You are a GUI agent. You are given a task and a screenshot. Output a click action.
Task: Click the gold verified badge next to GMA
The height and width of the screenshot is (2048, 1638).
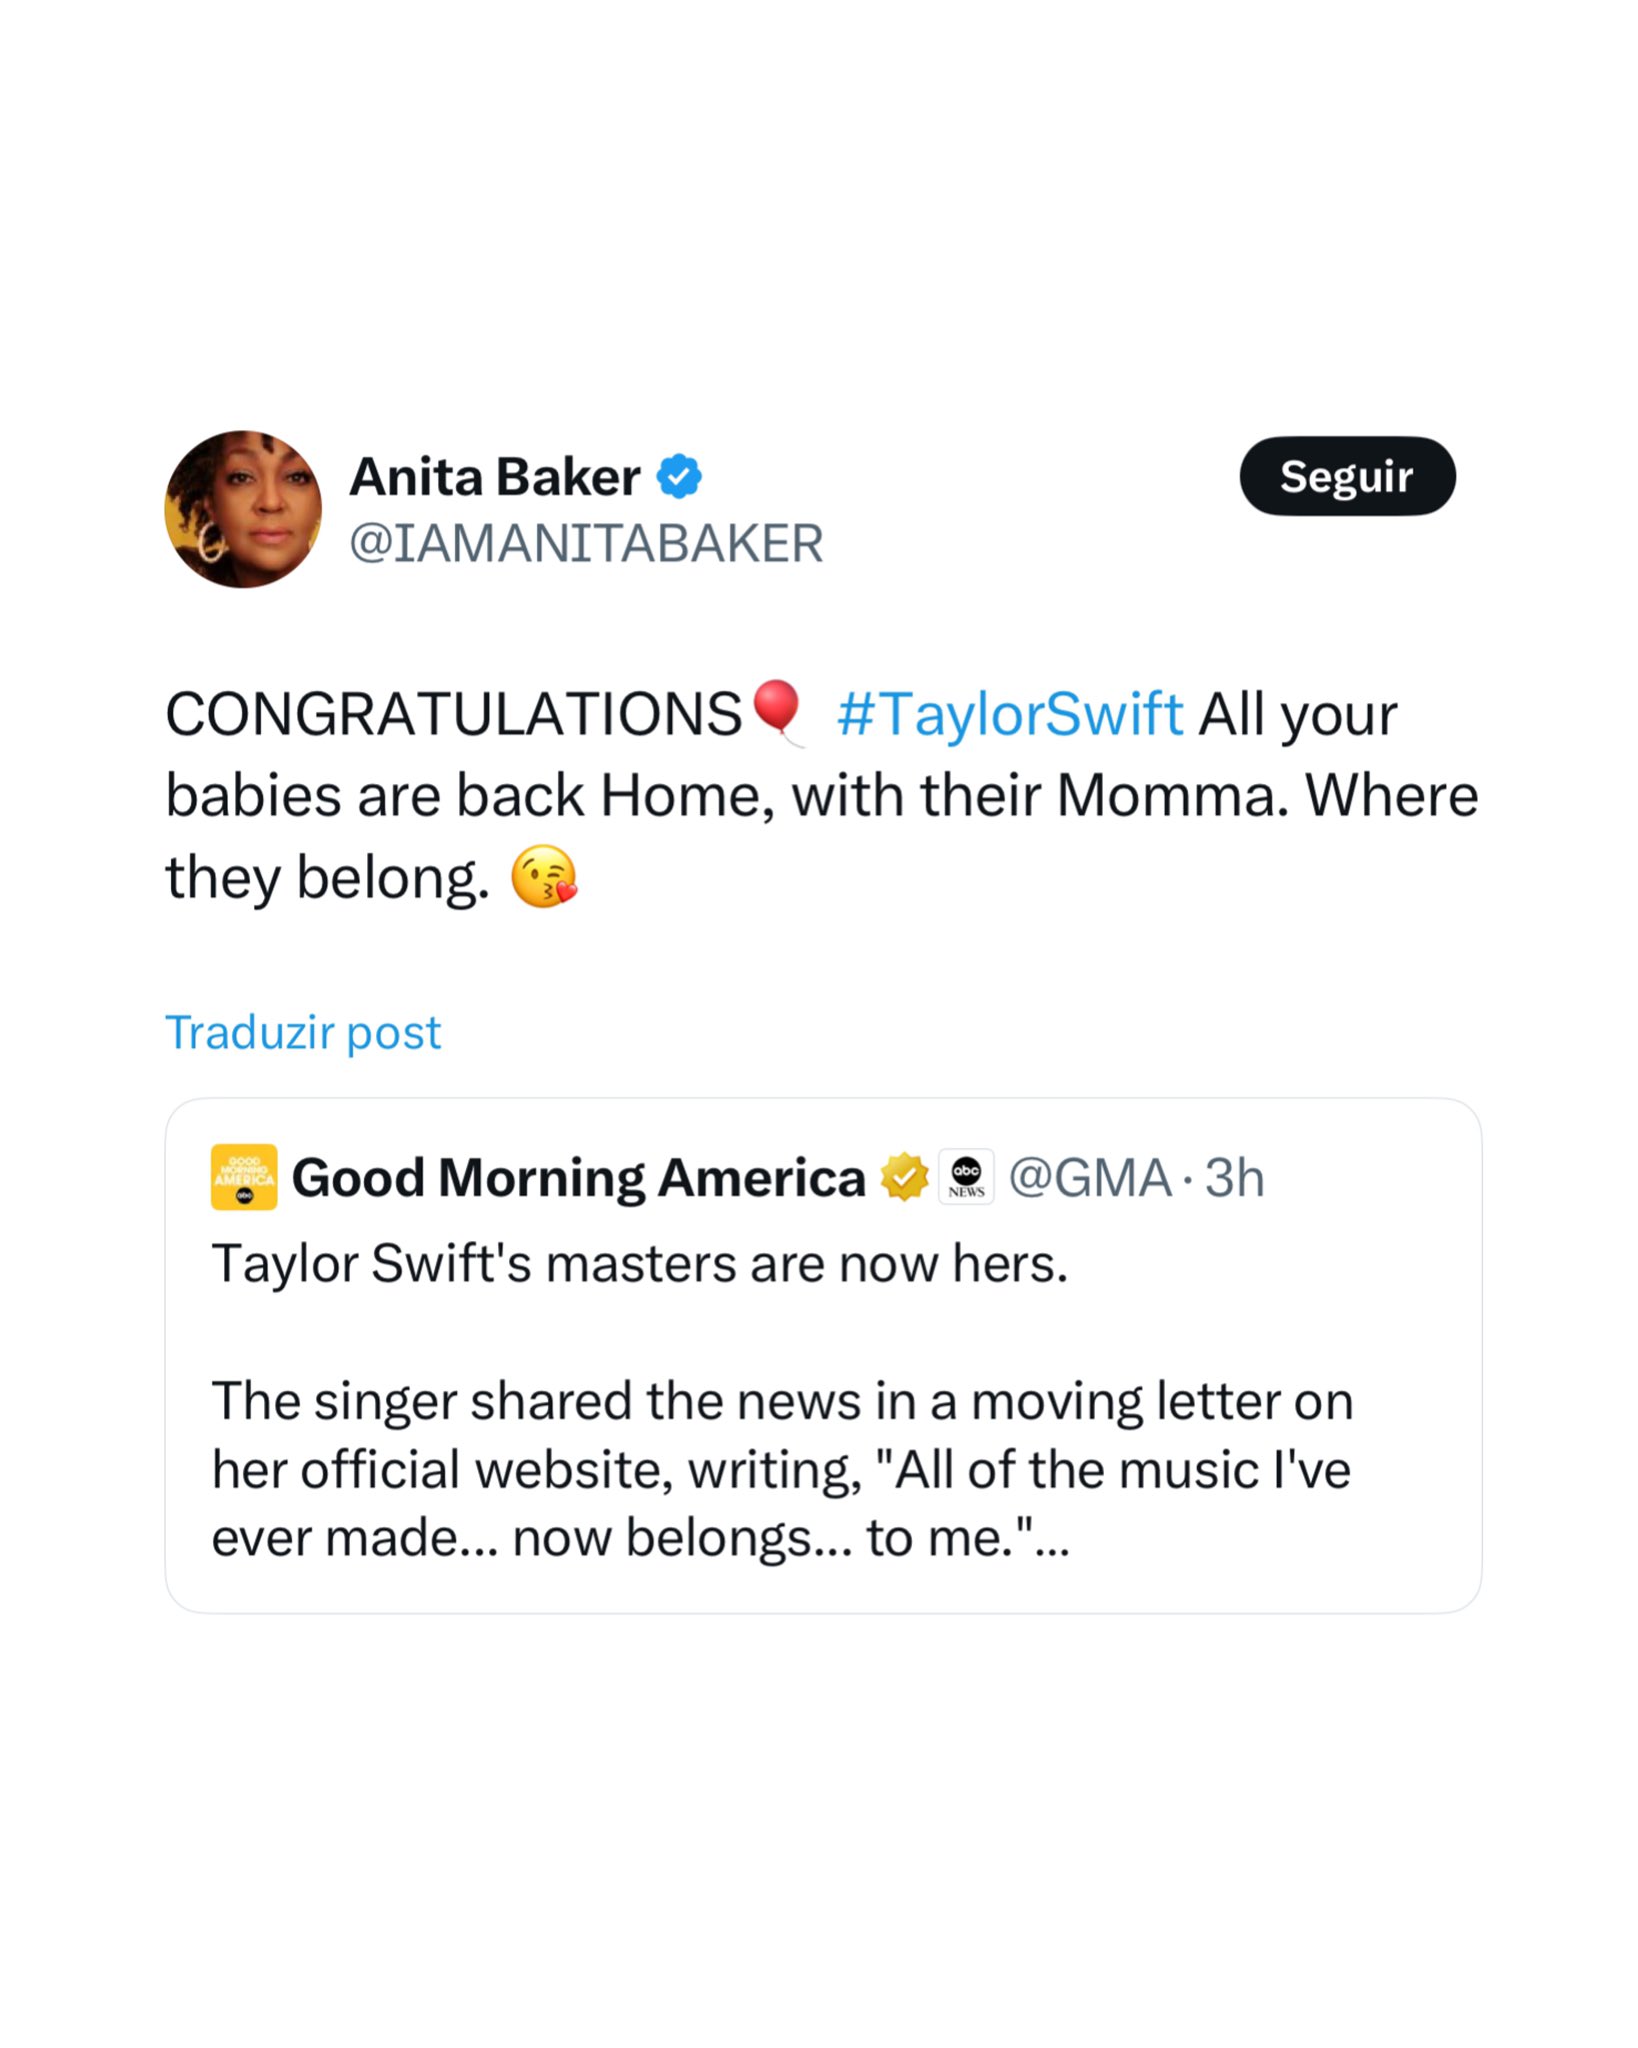click(904, 1177)
